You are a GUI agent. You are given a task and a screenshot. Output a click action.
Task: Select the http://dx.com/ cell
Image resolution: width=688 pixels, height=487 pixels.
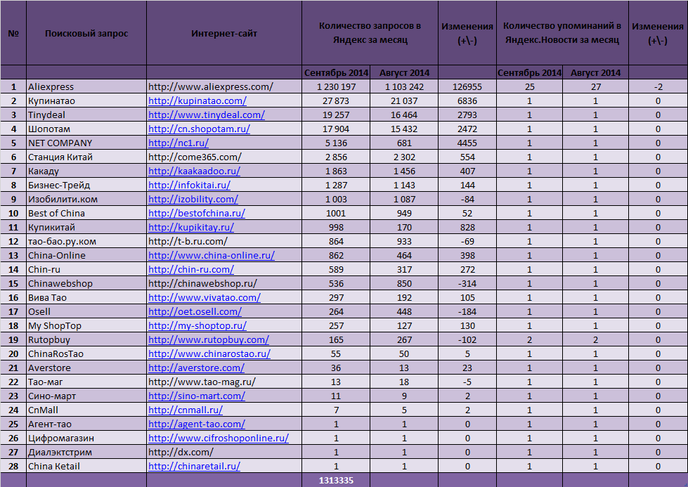[224, 452]
